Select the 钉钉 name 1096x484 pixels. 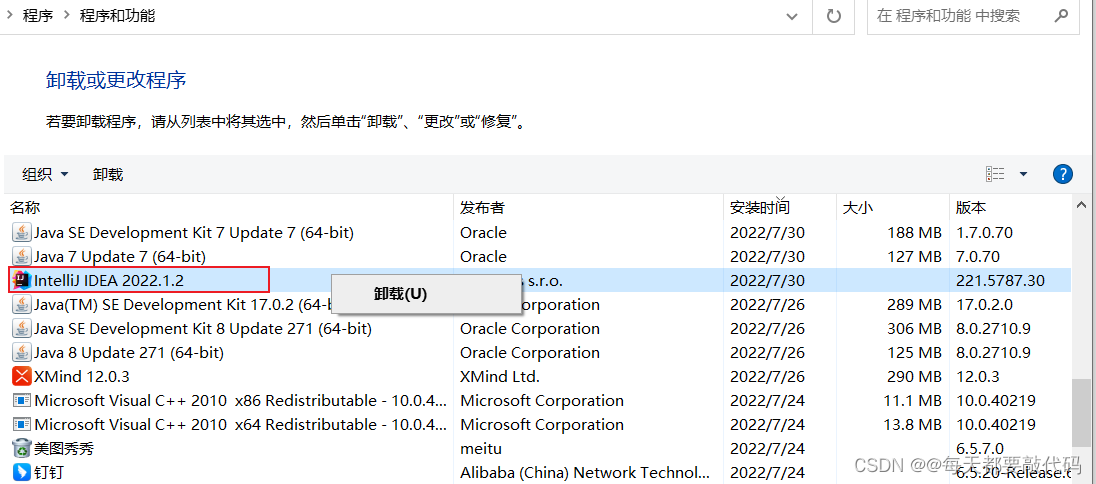(x=49, y=472)
